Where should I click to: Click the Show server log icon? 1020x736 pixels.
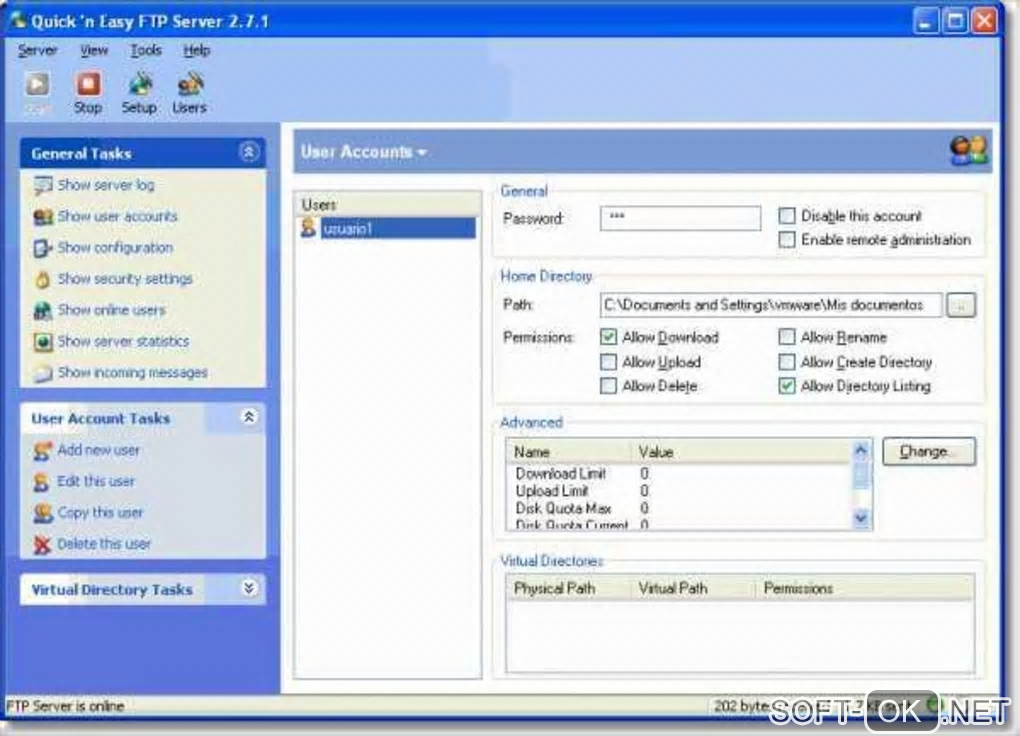tap(43, 185)
